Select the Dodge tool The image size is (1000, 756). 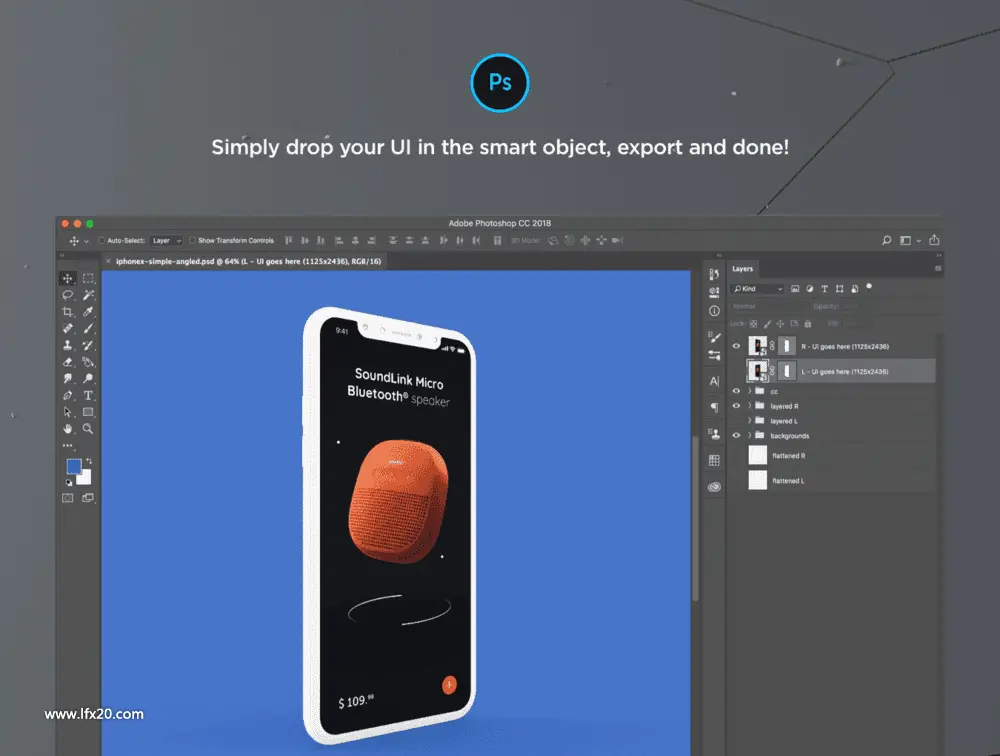click(x=88, y=378)
